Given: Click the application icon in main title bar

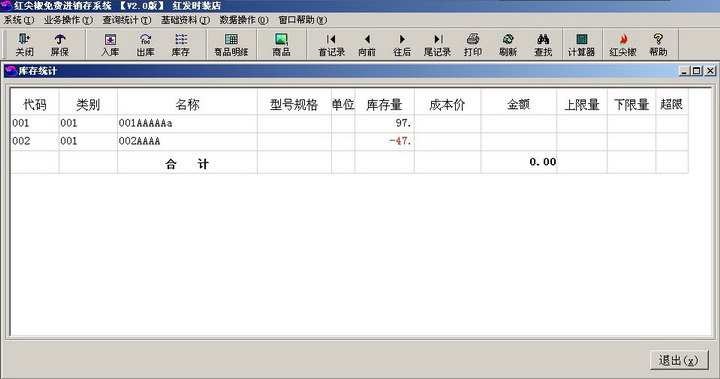Looking at the screenshot, I should [6, 5].
